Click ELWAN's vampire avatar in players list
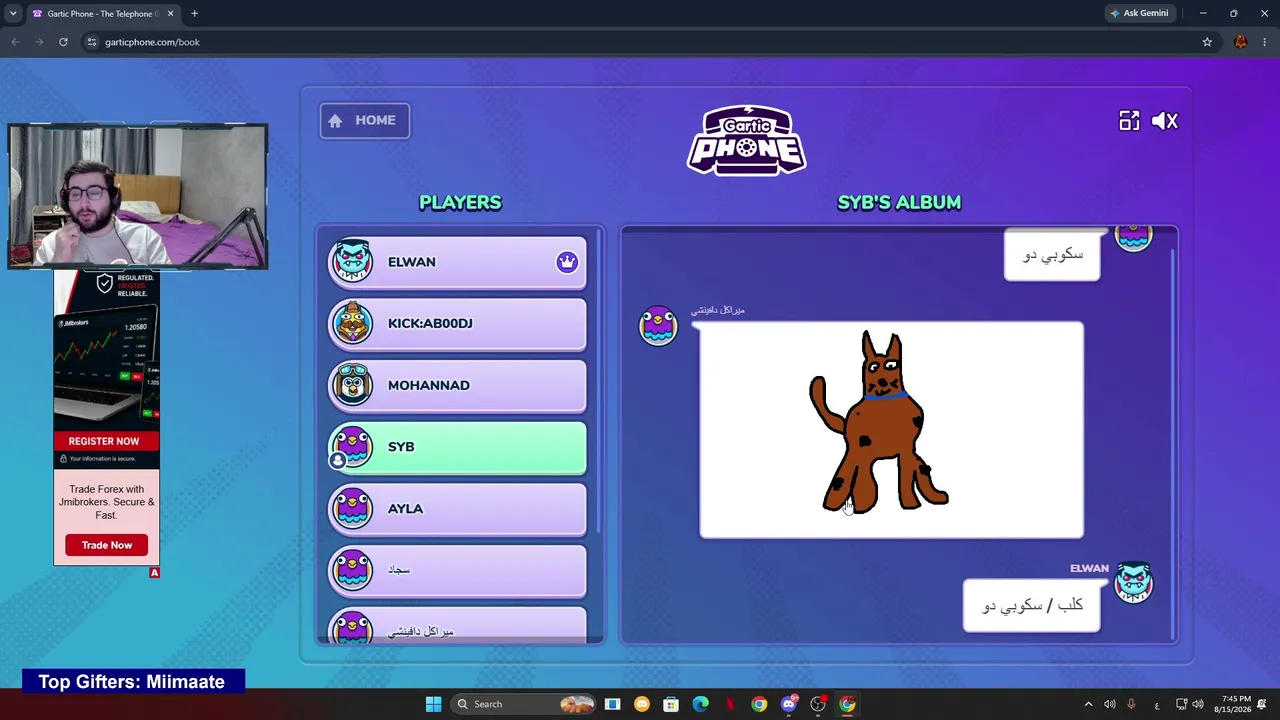 tap(352, 261)
